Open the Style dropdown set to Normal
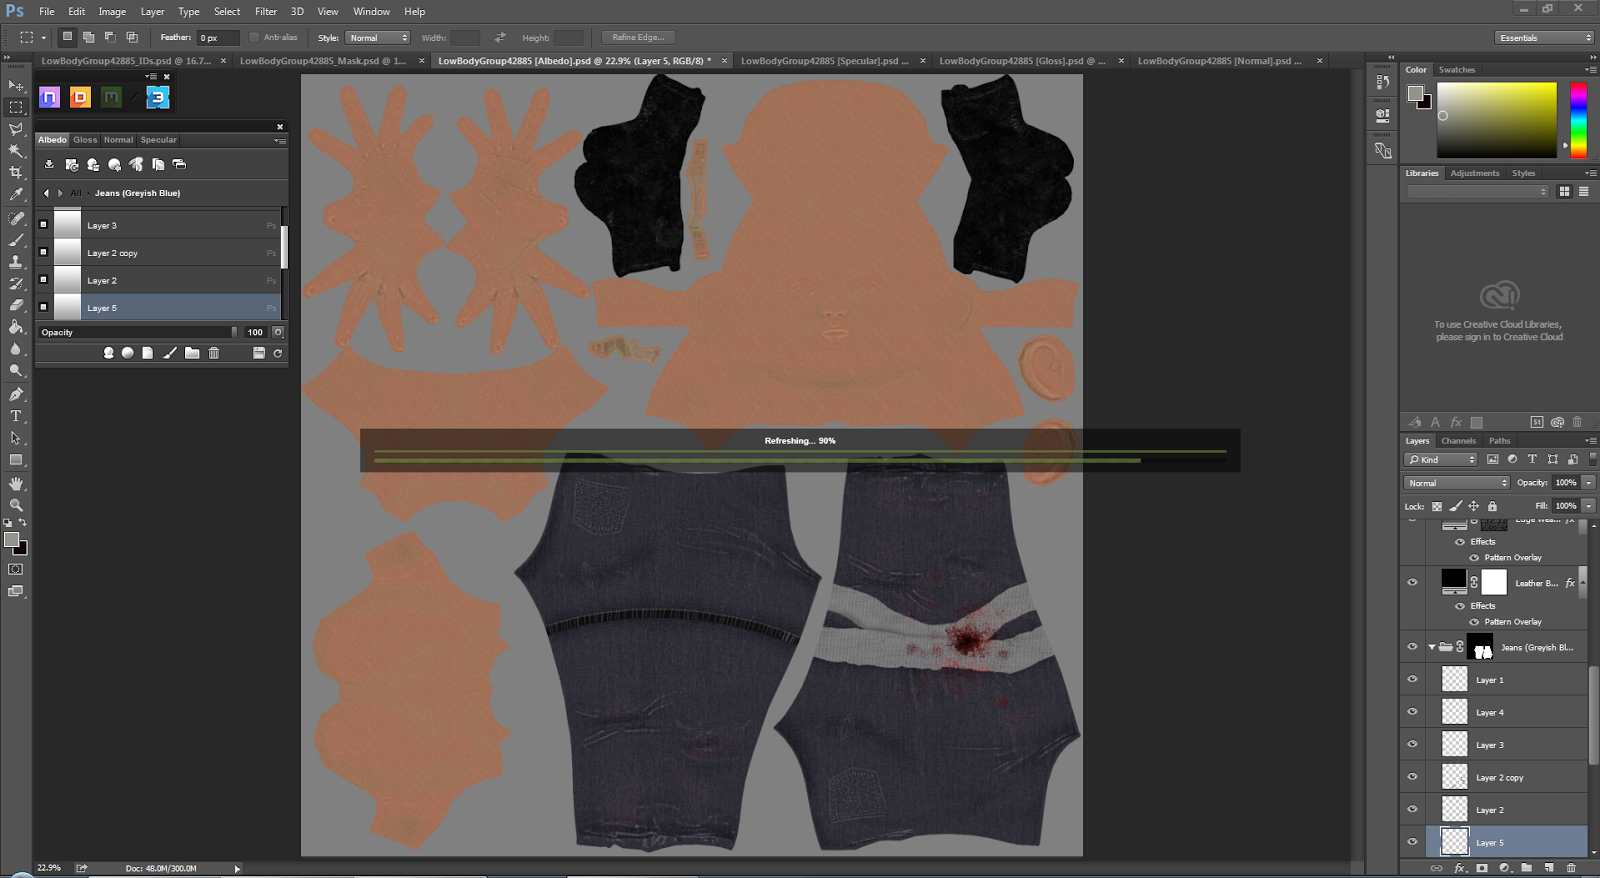The image size is (1600, 878). (x=378, y=38)
